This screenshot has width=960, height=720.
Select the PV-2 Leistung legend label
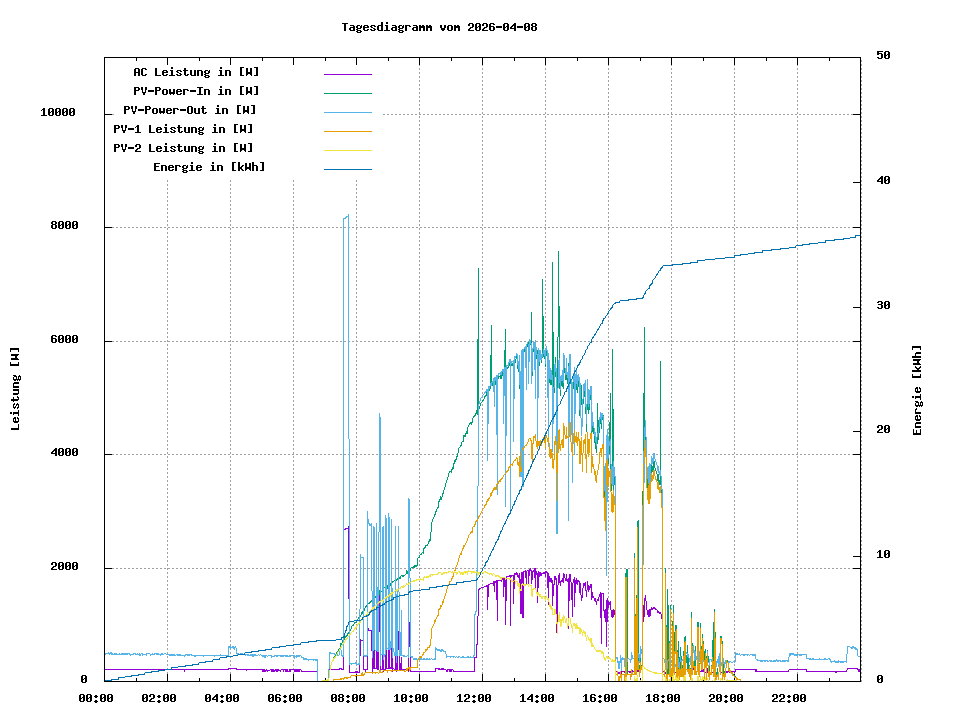tap(183, 148)
